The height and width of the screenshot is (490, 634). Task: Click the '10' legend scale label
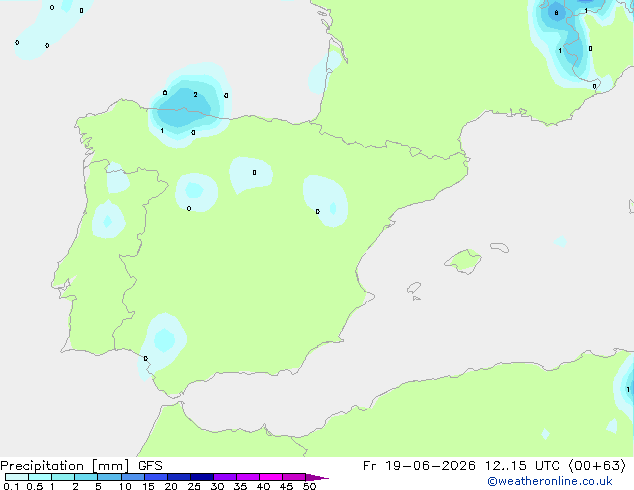[125, 486]
